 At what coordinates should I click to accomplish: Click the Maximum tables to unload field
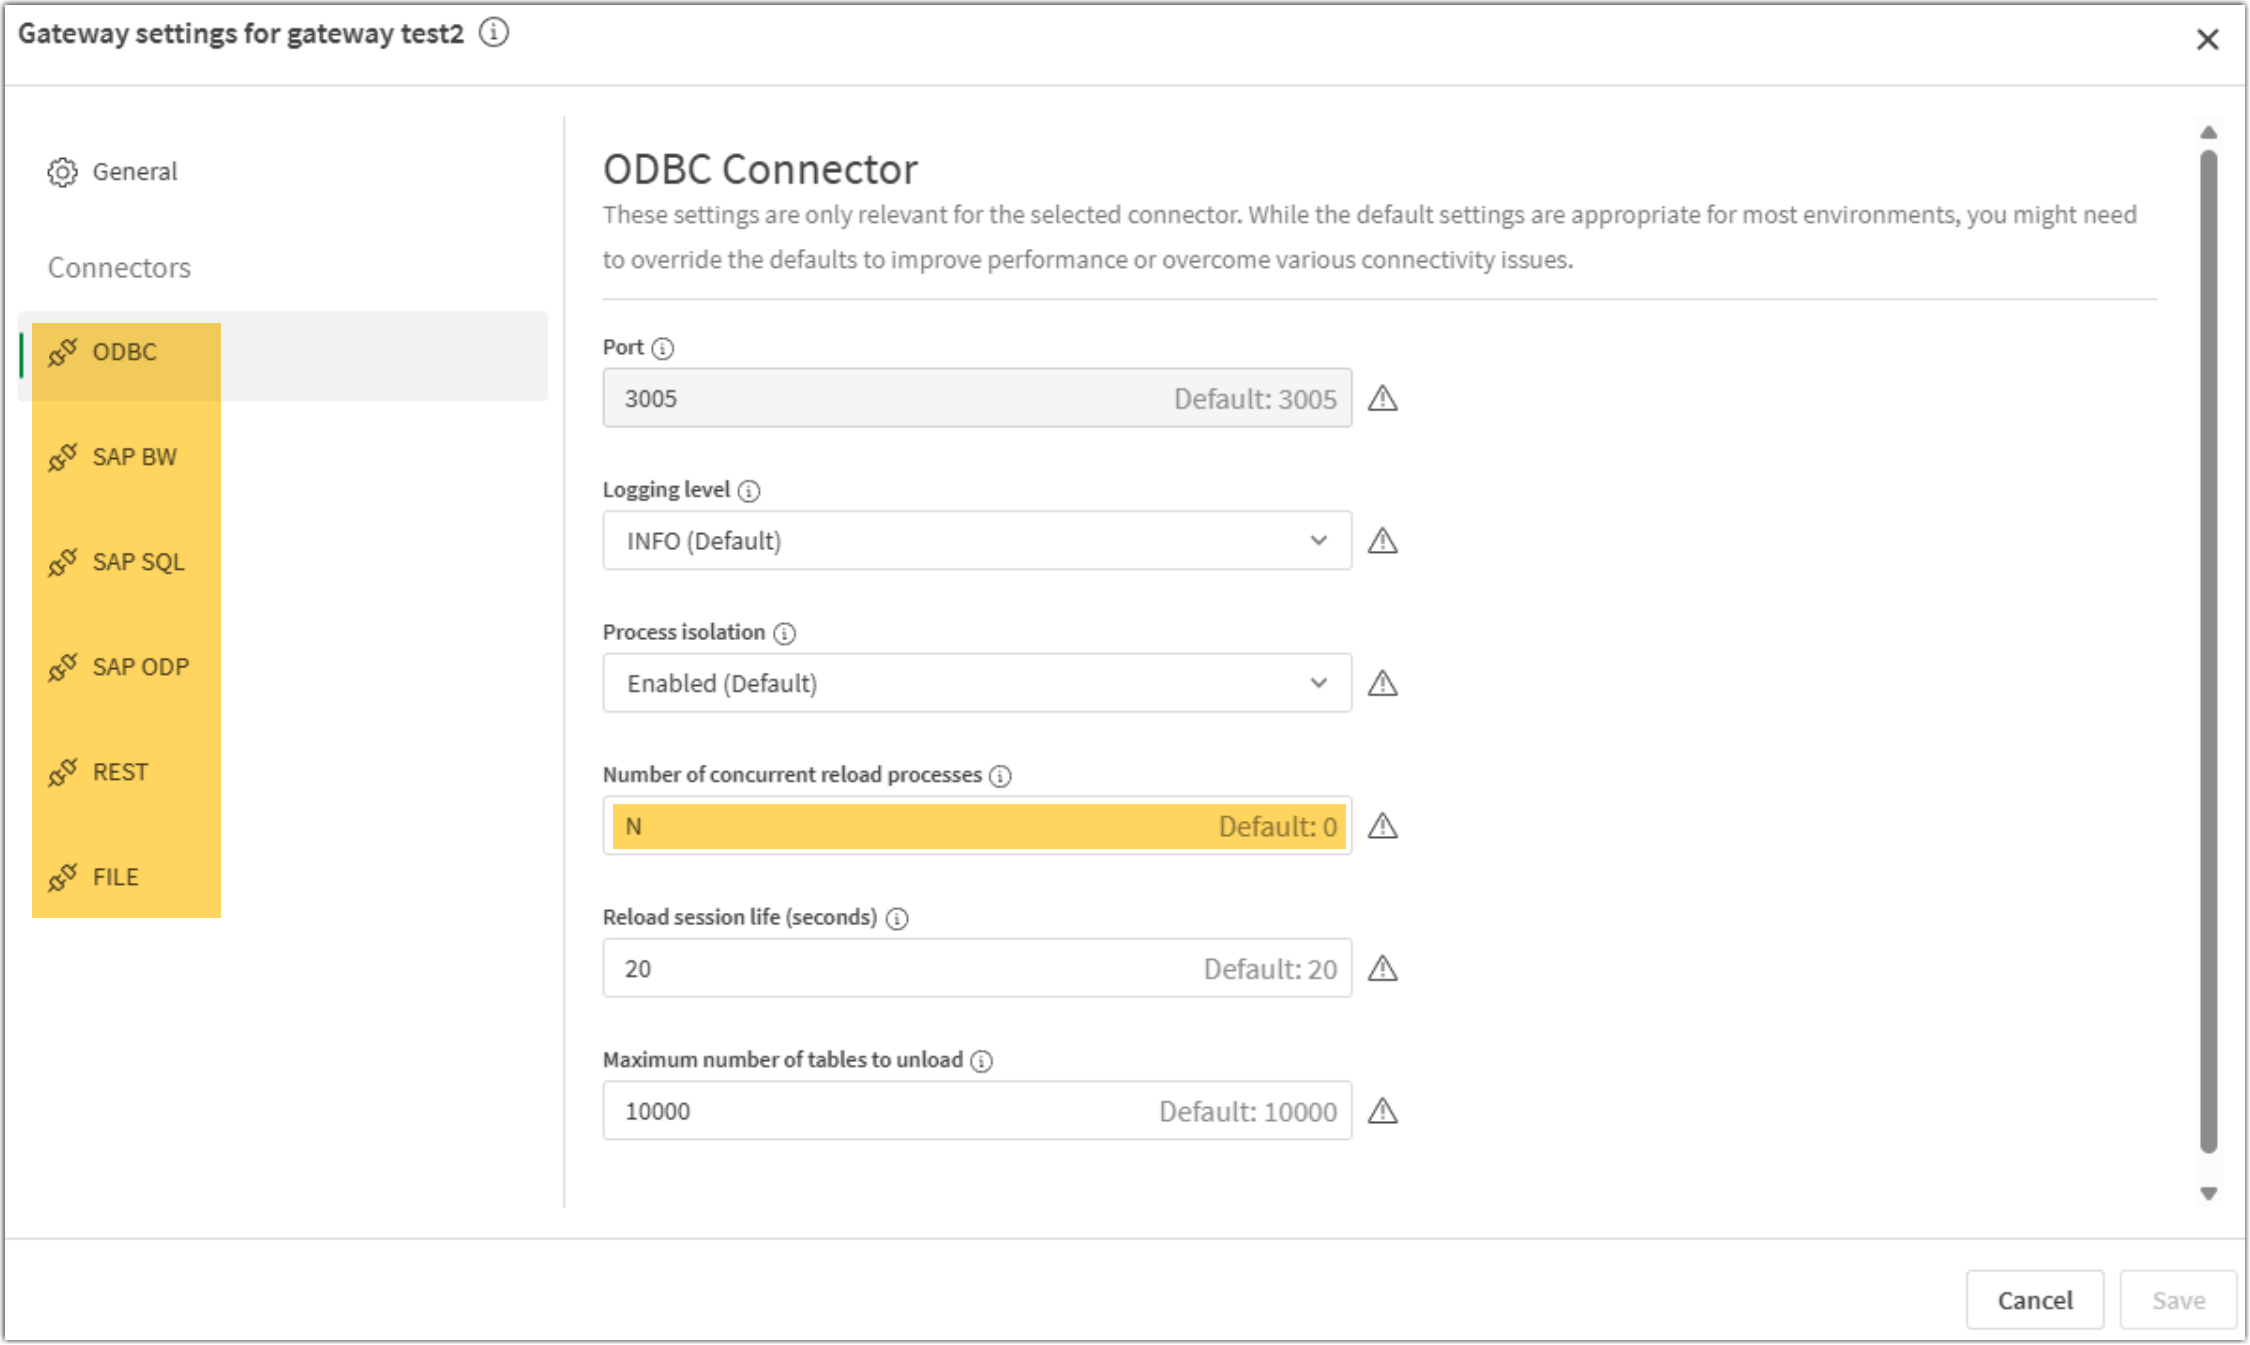[x=977, y=1111]
